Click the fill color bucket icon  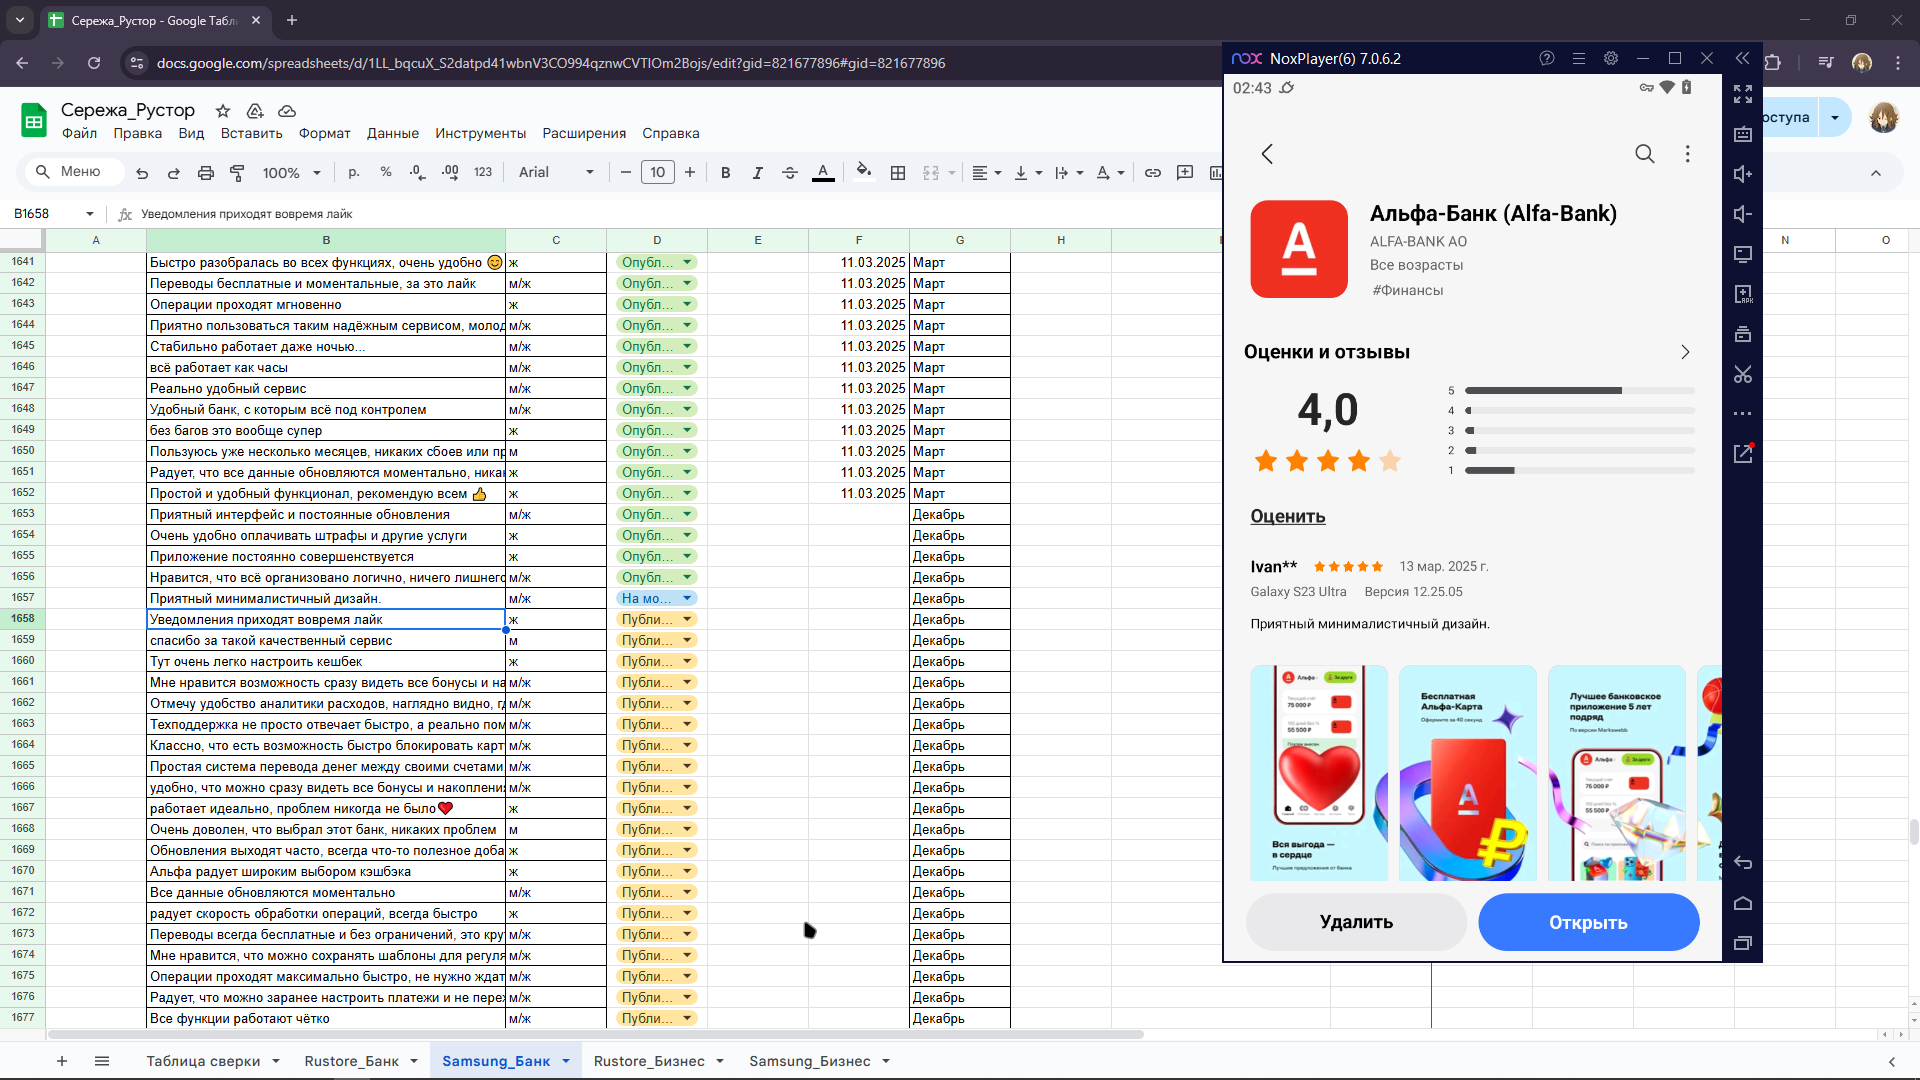(864, 172)
